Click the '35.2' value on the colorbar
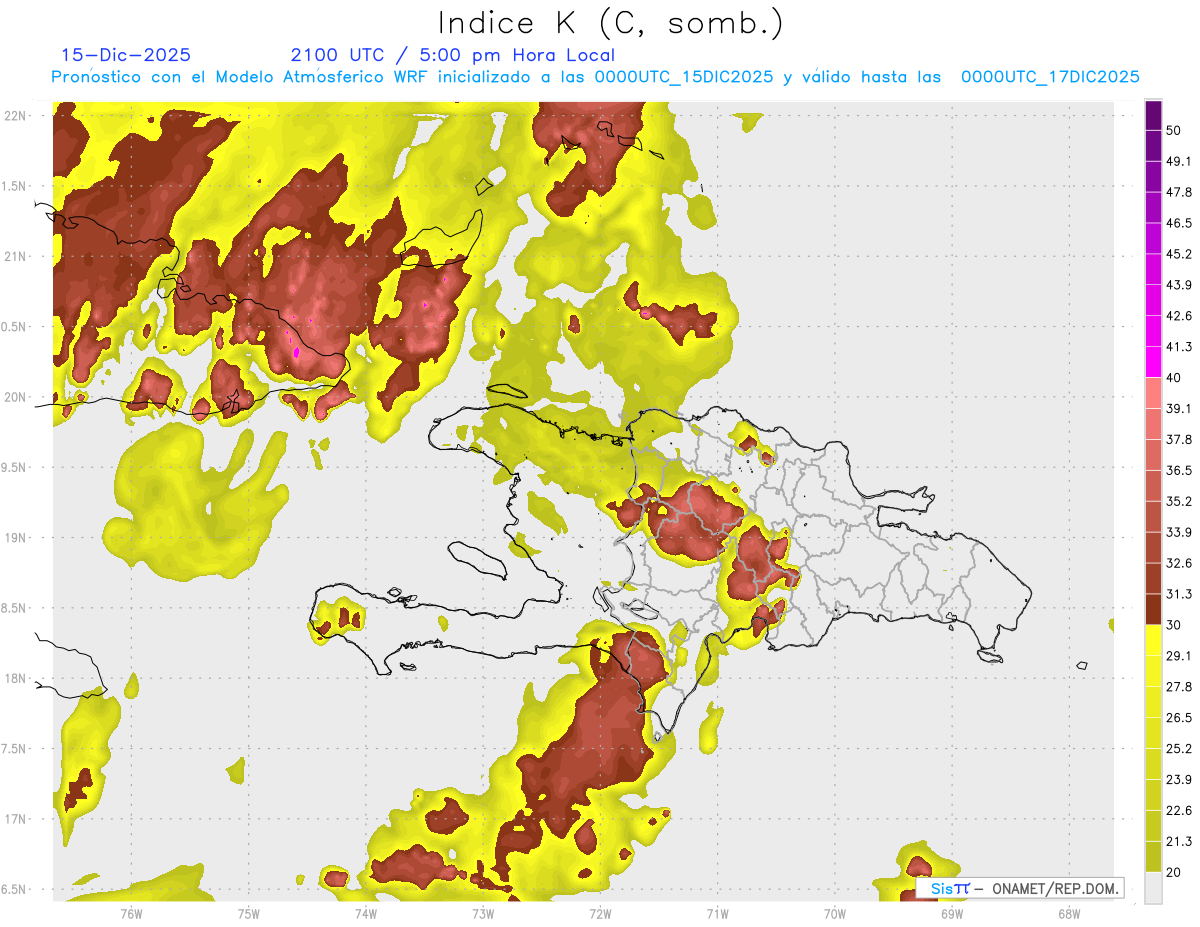1200x927 pixels. click(1180, 501)
